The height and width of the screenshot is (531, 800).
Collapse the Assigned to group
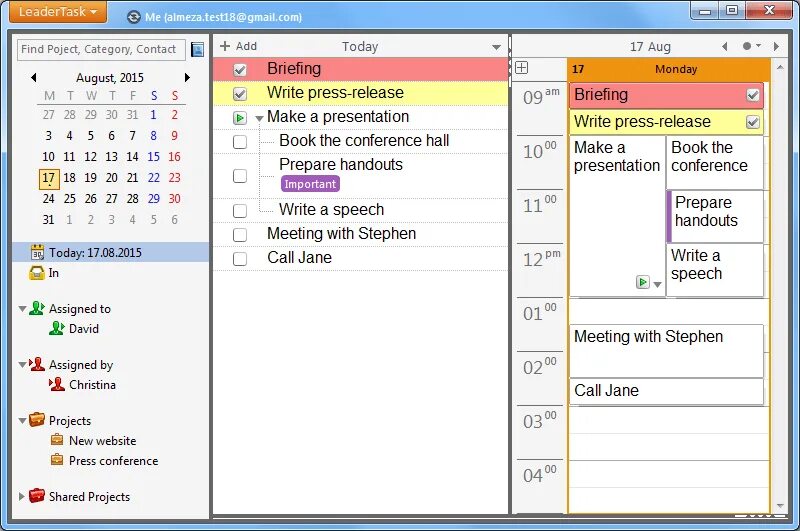coord(22,309)
